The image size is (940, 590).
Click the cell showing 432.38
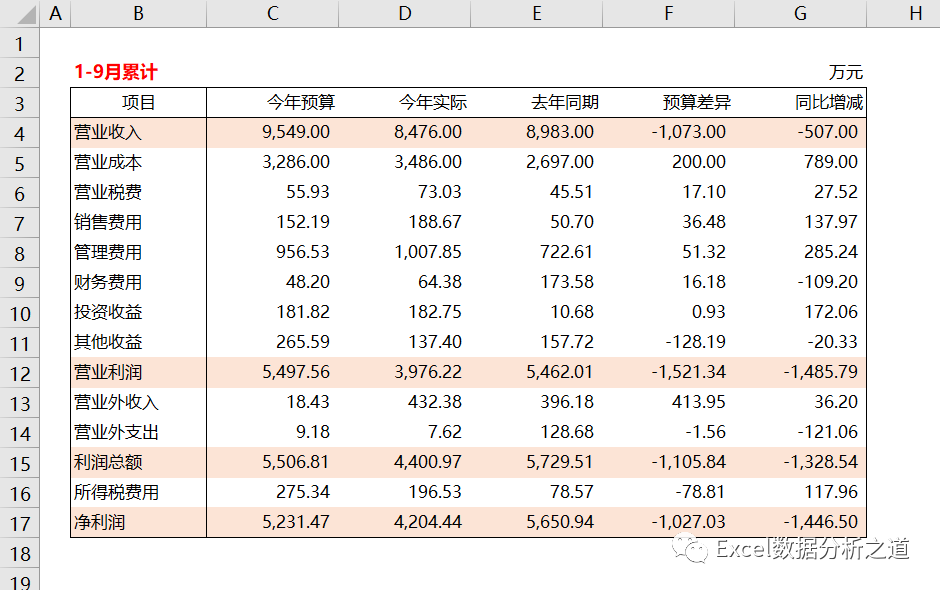pos(405,402)
